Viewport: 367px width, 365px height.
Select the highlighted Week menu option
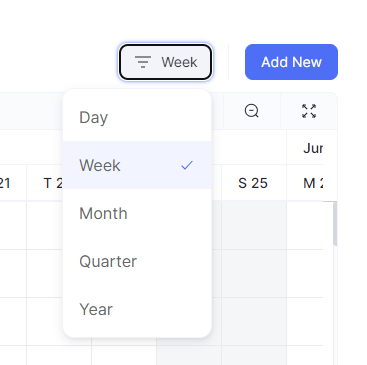pos(137,165)
